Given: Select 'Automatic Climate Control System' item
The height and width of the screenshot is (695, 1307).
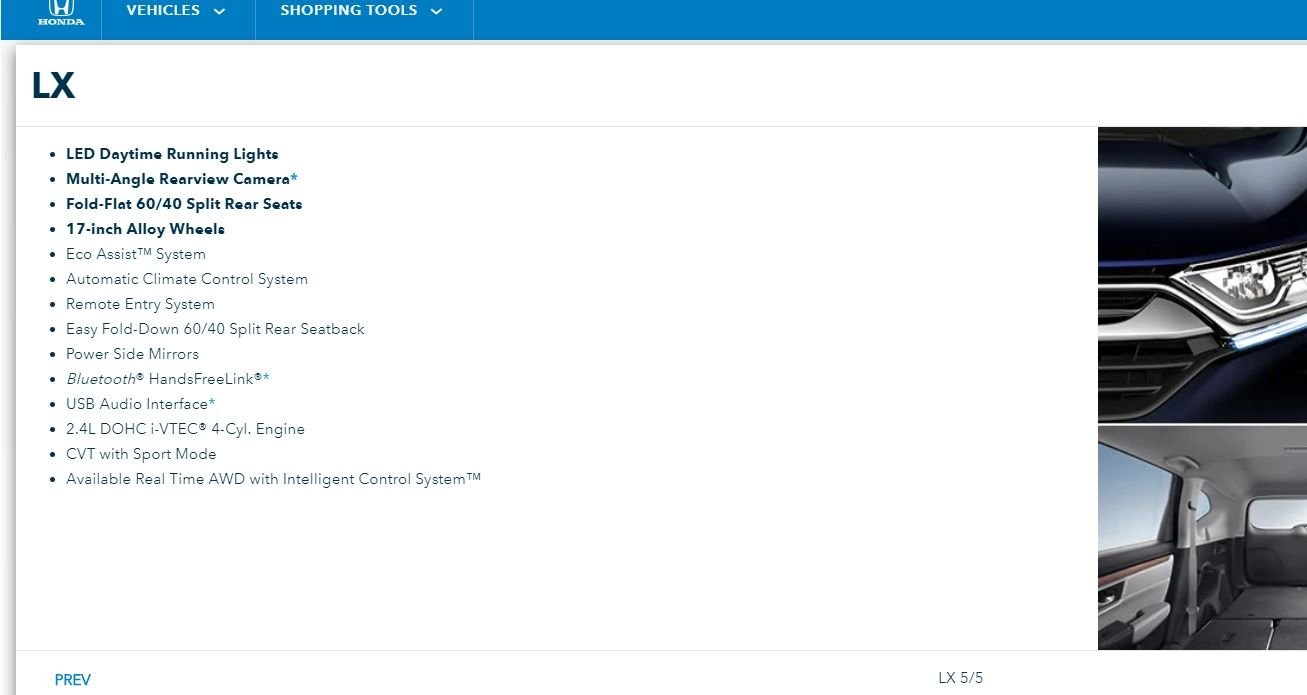Looking at the screenshot, I should [187, 279].
